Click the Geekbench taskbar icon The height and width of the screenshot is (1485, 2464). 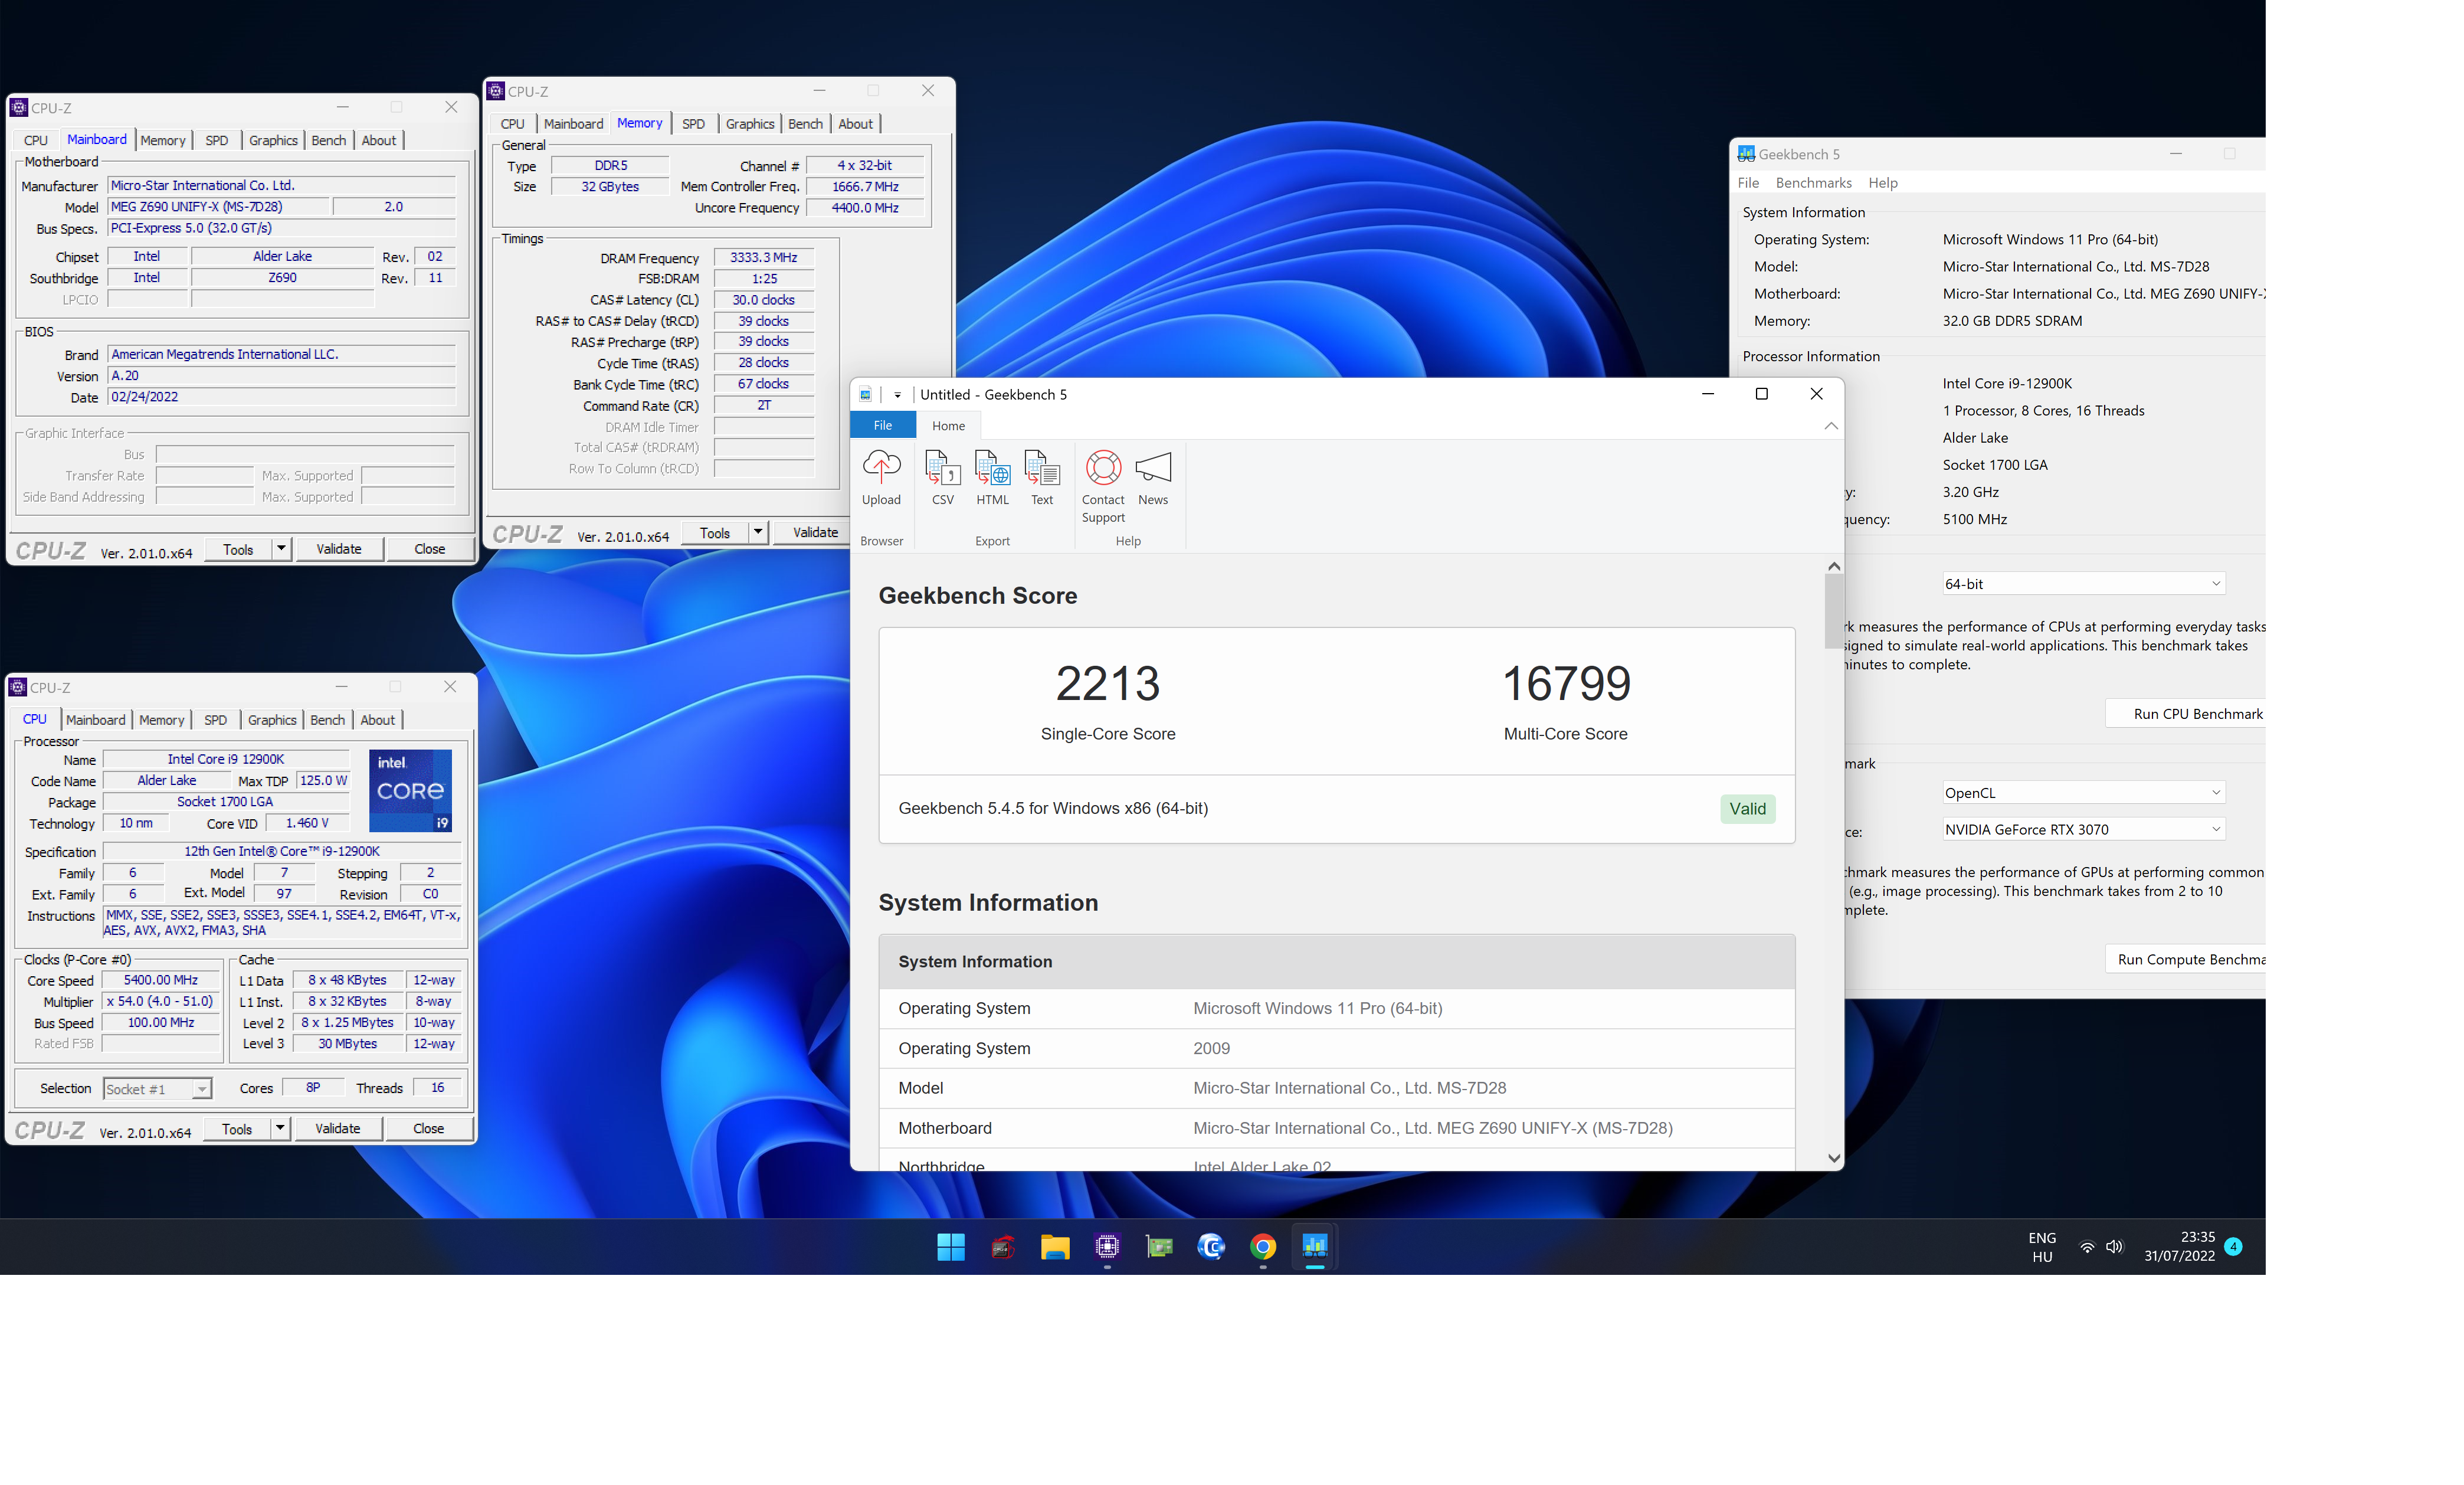coord(1315,1247)
